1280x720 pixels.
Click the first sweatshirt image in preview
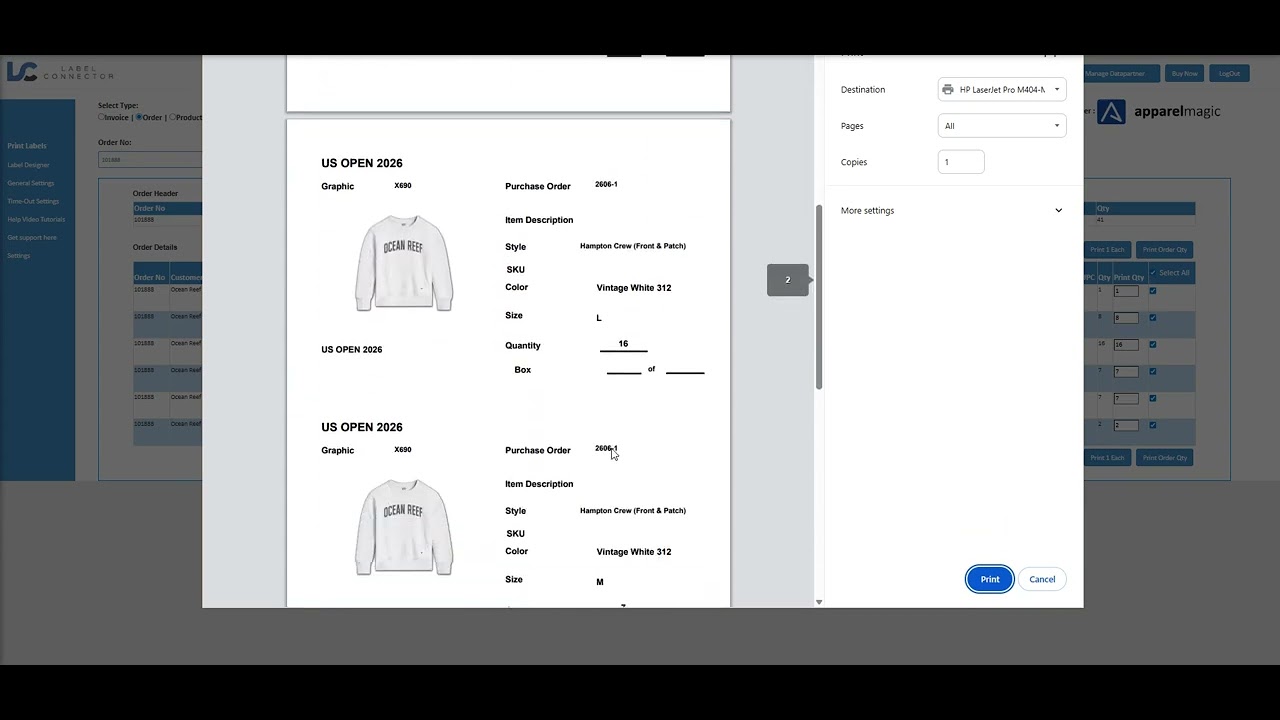[404, 263]
